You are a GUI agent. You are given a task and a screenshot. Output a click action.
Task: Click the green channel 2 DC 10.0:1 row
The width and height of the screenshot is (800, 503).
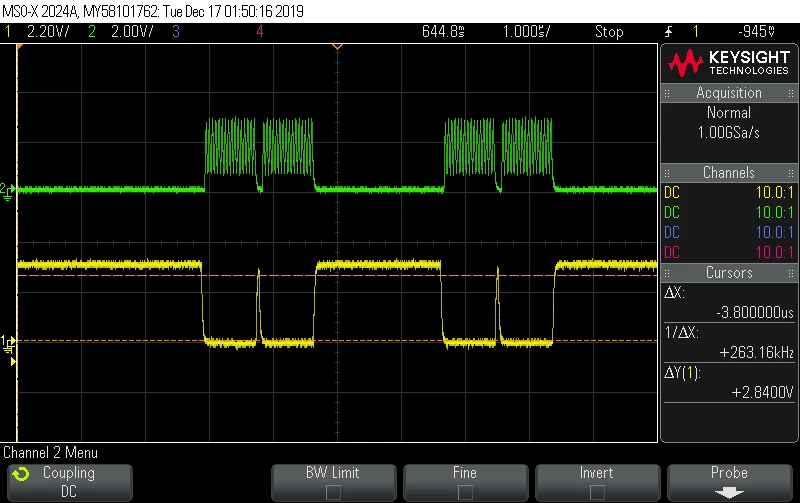(x=729, y=212)
